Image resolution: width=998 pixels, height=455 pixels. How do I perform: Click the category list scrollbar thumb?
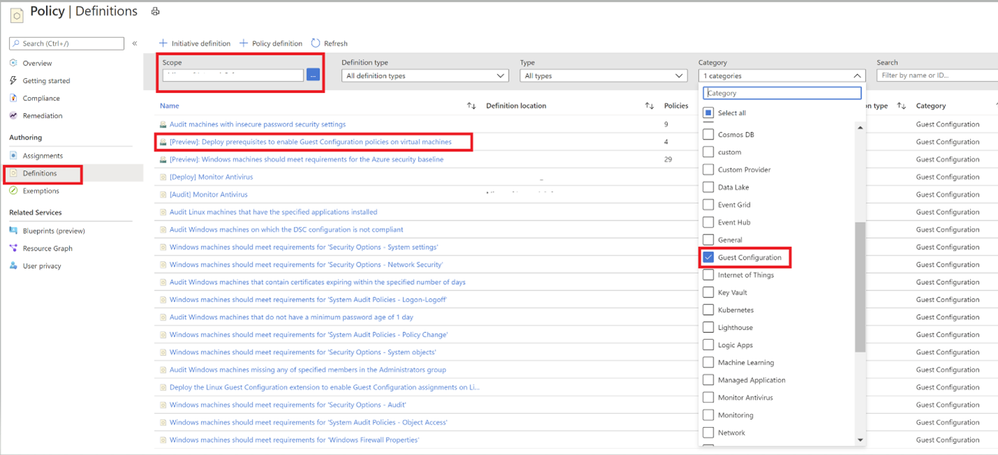point(861,287)
